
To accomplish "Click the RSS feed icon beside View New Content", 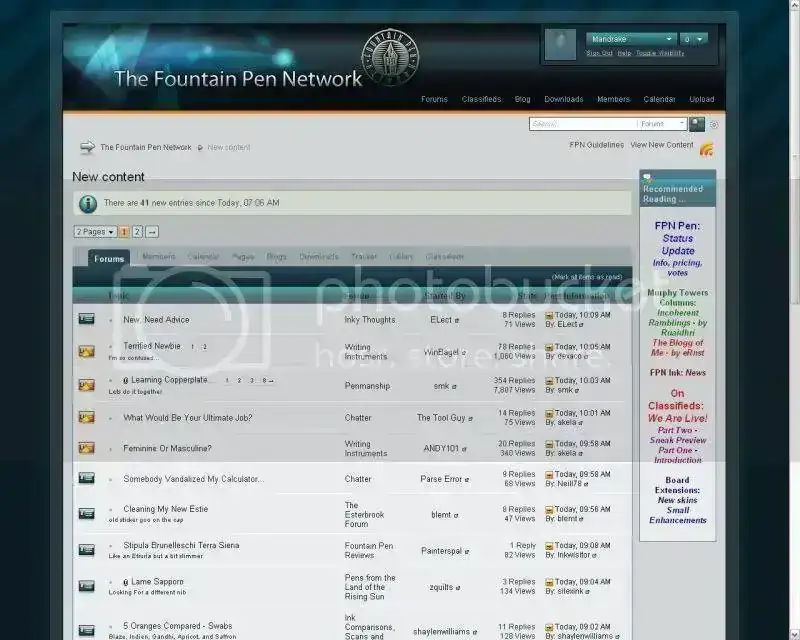I will 706,146.
